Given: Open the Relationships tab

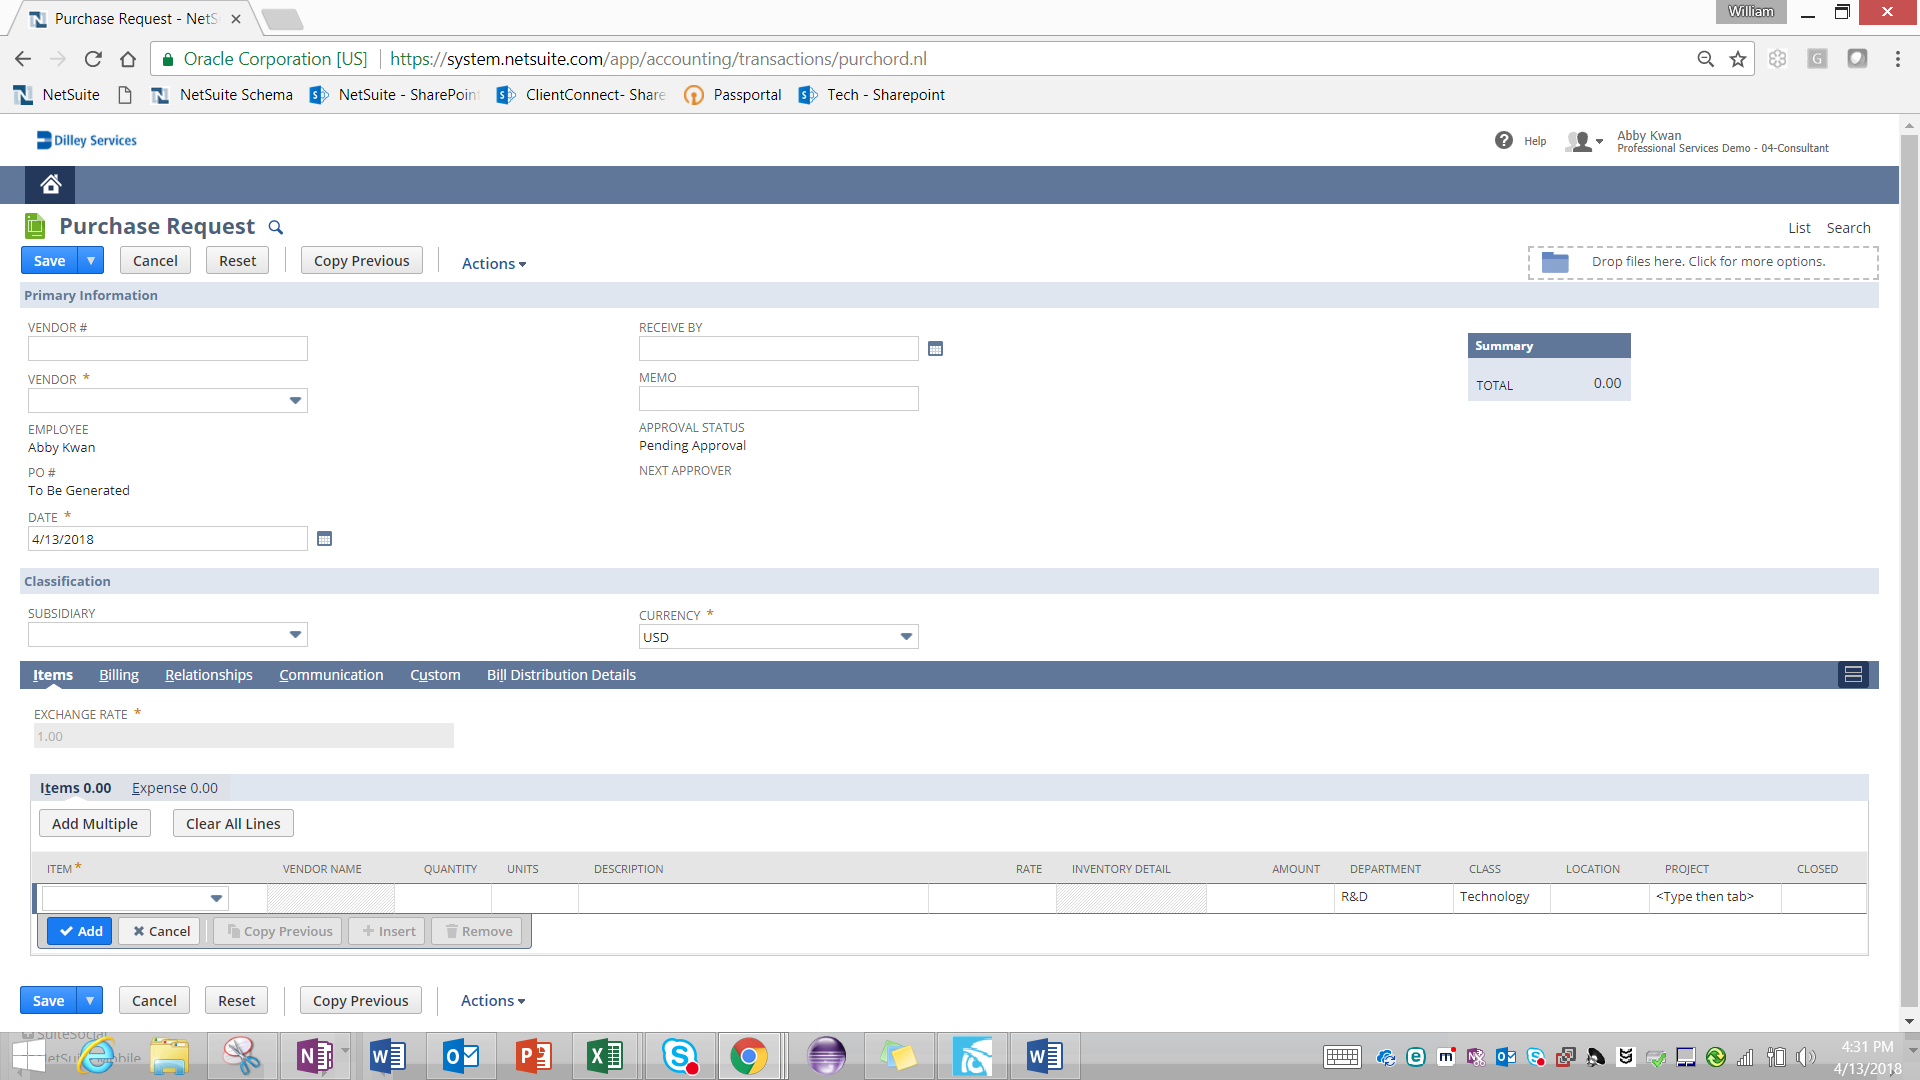Looking at the screenshot, I should click(208, 675).
